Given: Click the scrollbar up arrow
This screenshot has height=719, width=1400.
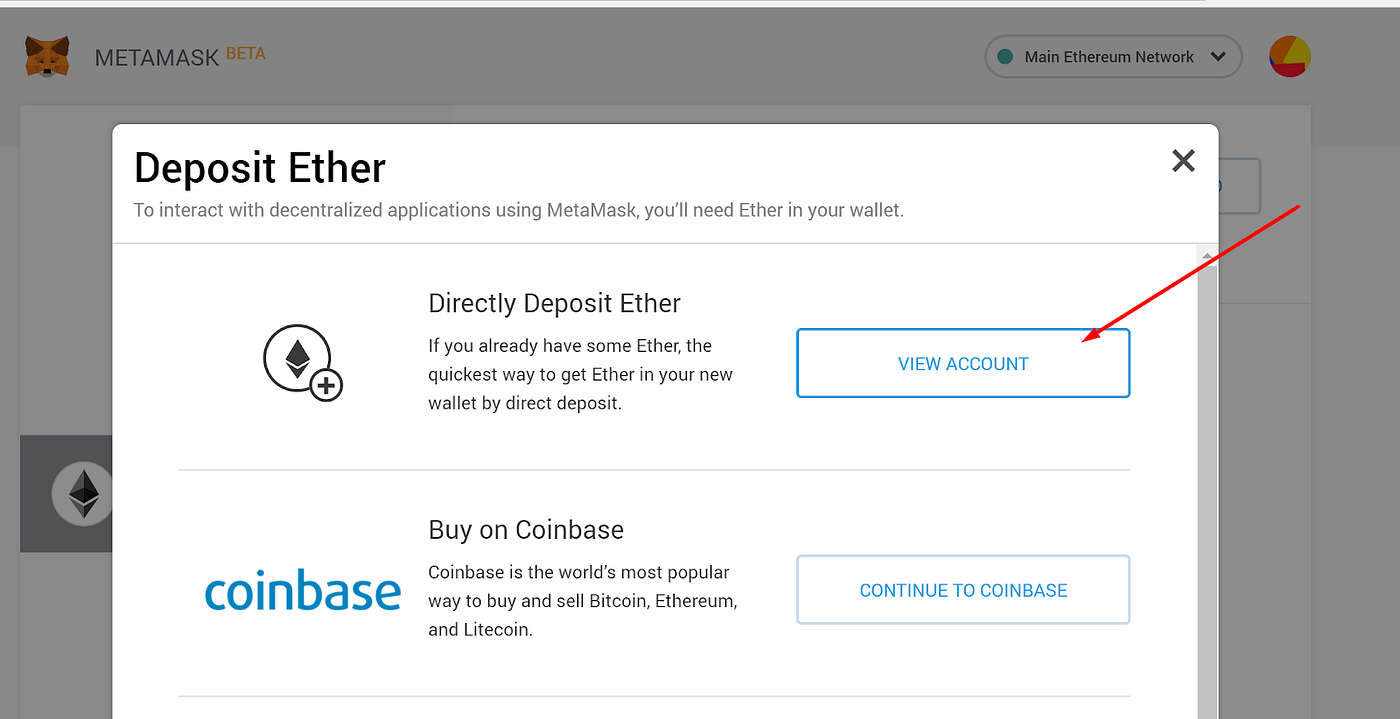Looking at the screenshot, I should [1207, 258].
